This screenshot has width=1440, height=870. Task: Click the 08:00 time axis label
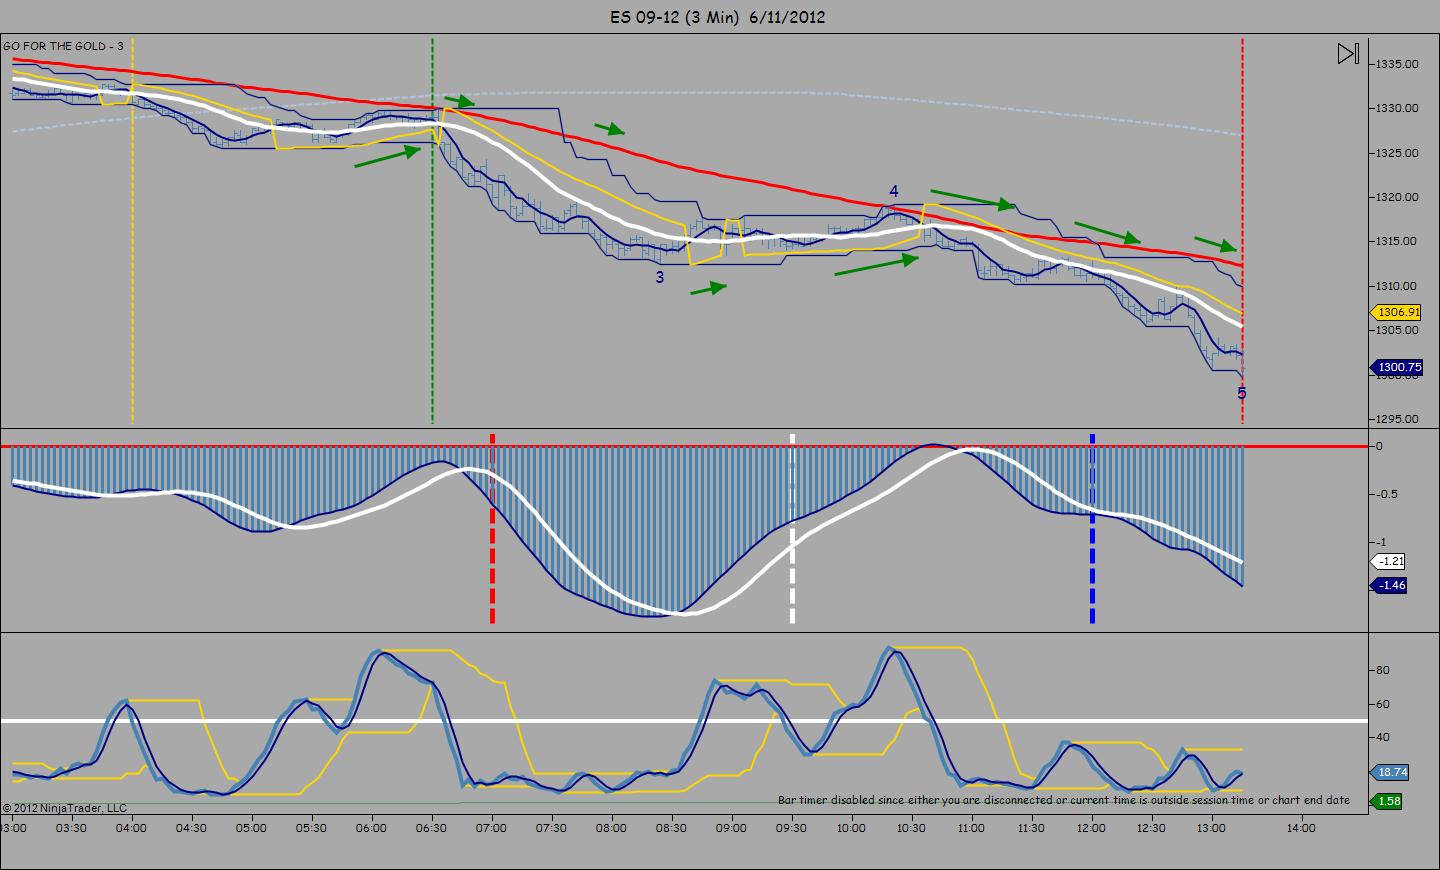tap(611, 828)
